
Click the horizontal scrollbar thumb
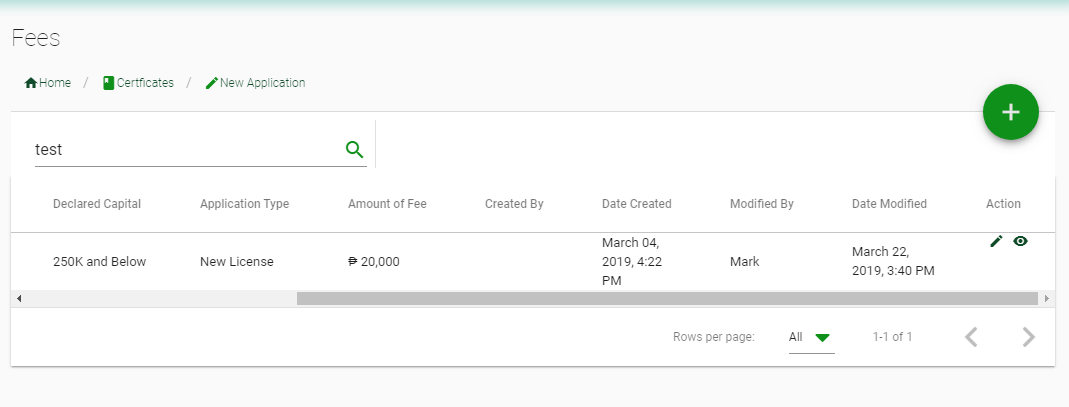pos(667,299)
